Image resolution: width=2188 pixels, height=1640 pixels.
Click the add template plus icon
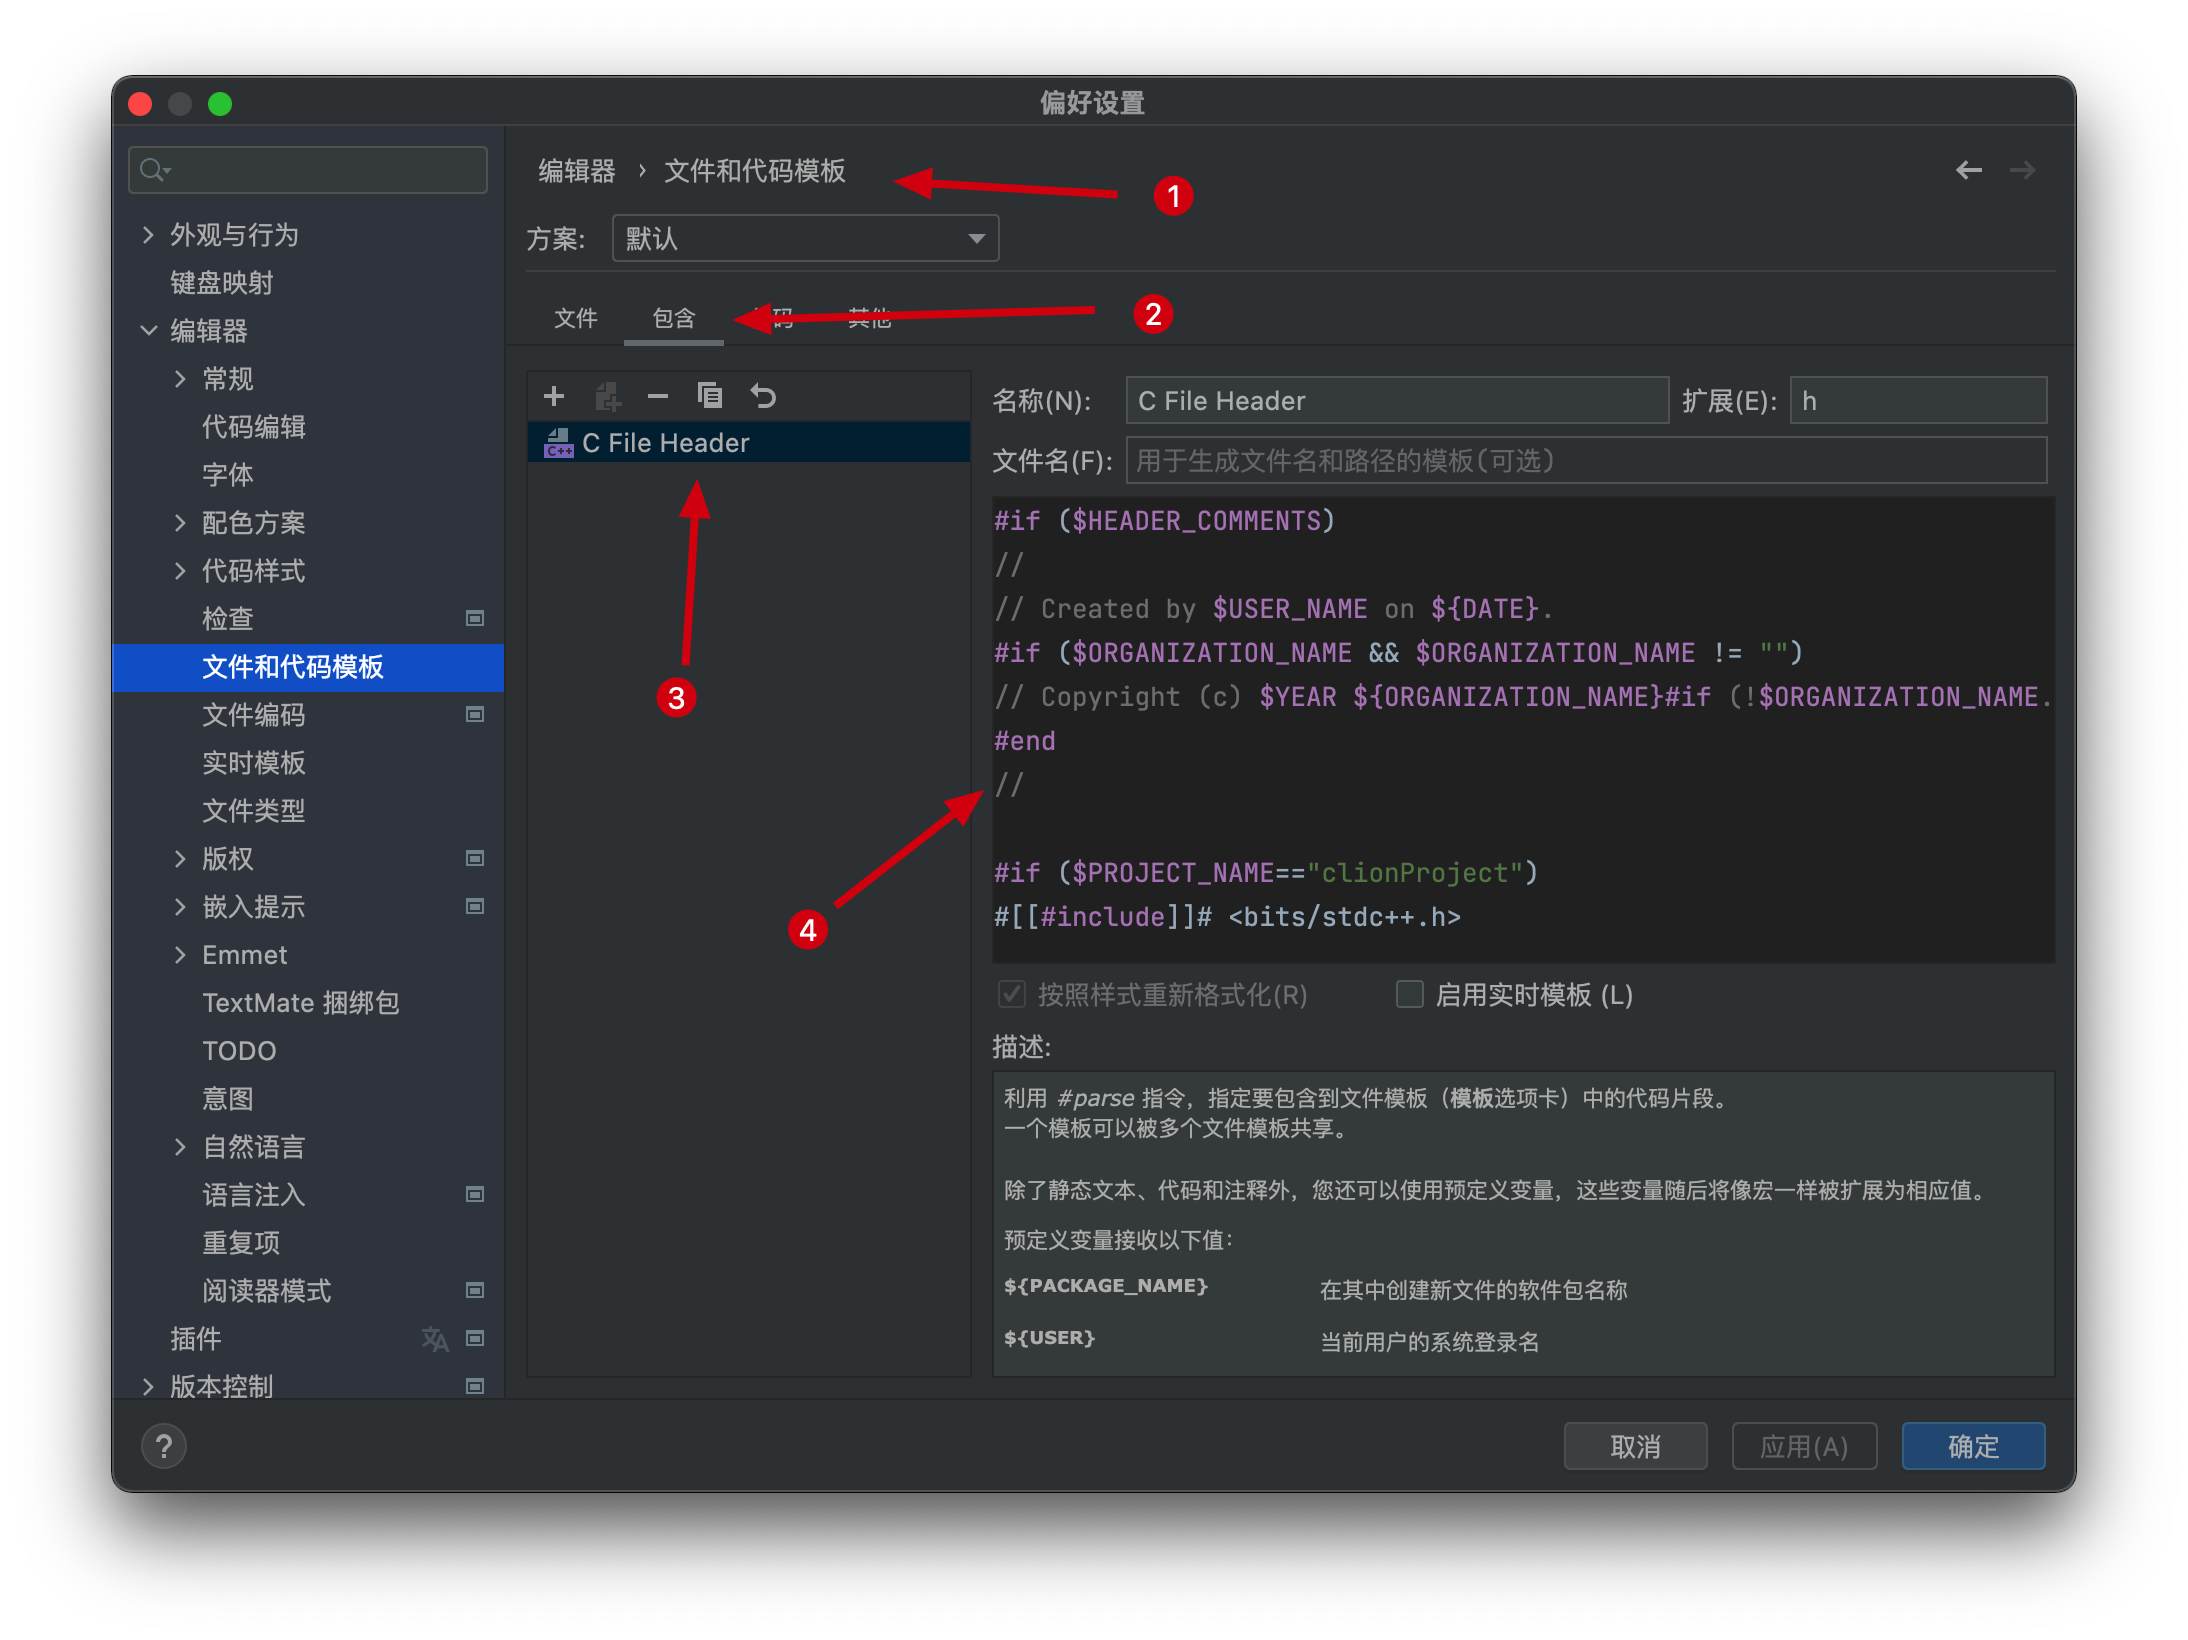[x=554, y=396]
